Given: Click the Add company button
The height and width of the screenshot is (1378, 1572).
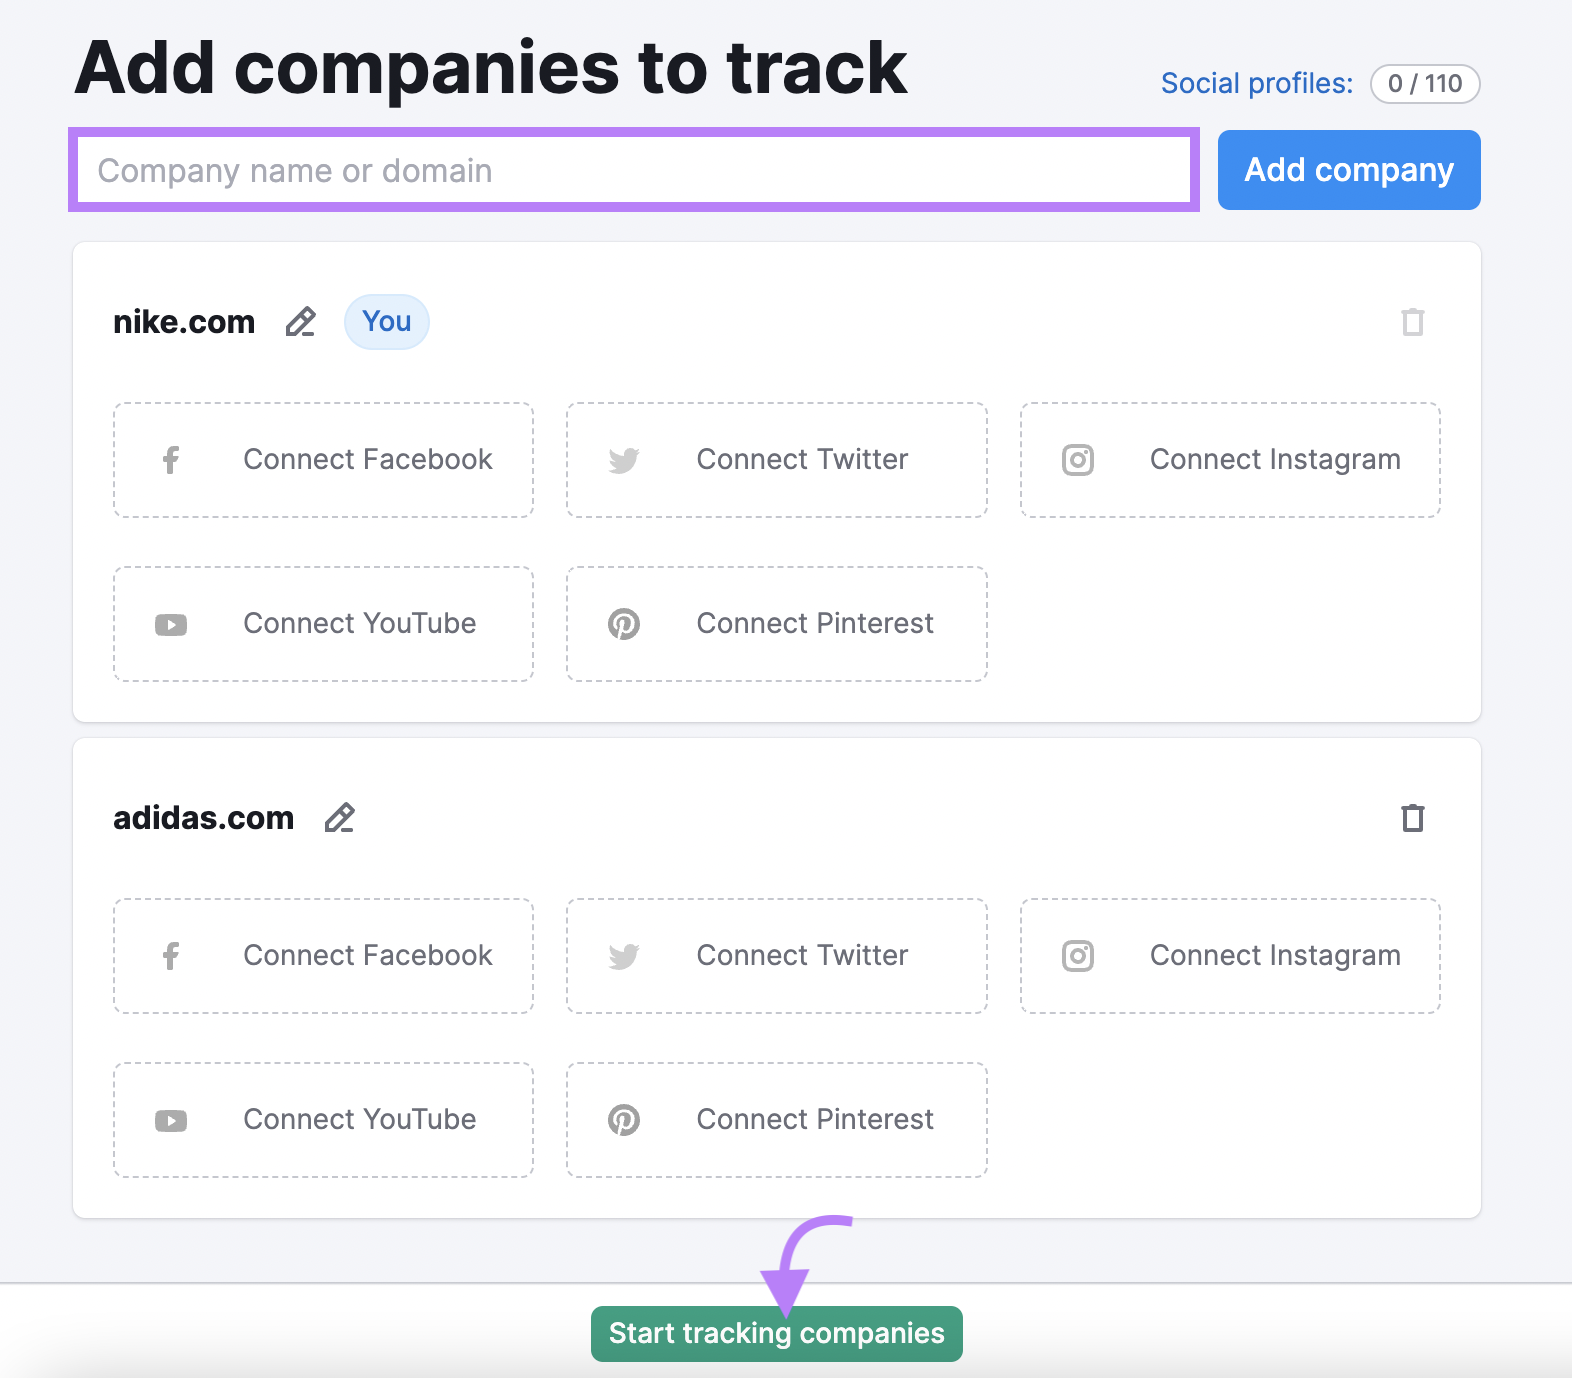Looking at the screenshot, I should pyautogui.click(x=1349, y=170).
